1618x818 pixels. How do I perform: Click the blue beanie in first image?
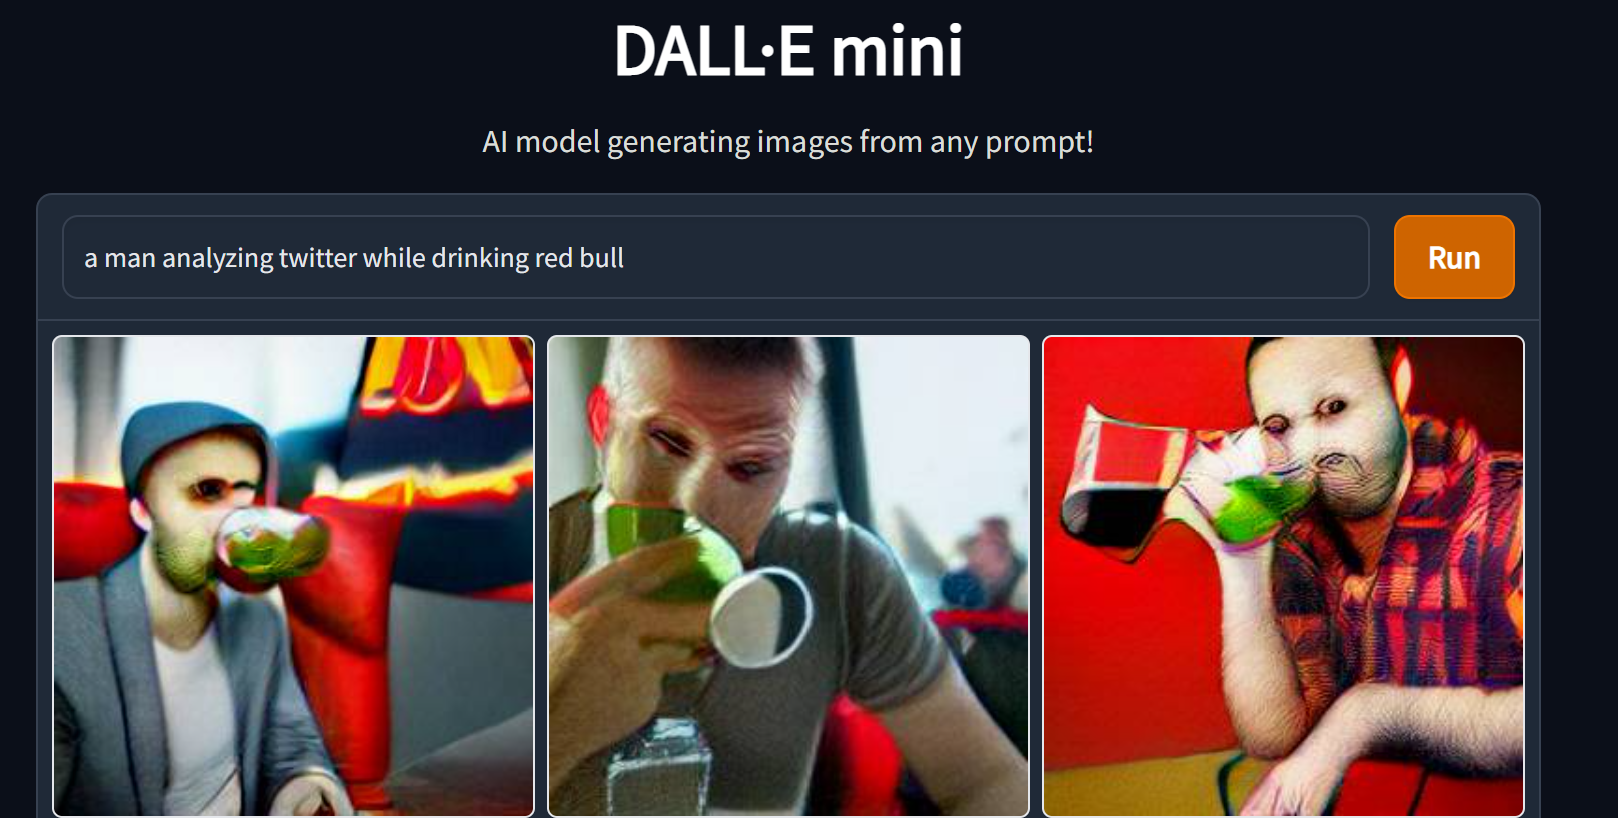(x=195, y=440)
